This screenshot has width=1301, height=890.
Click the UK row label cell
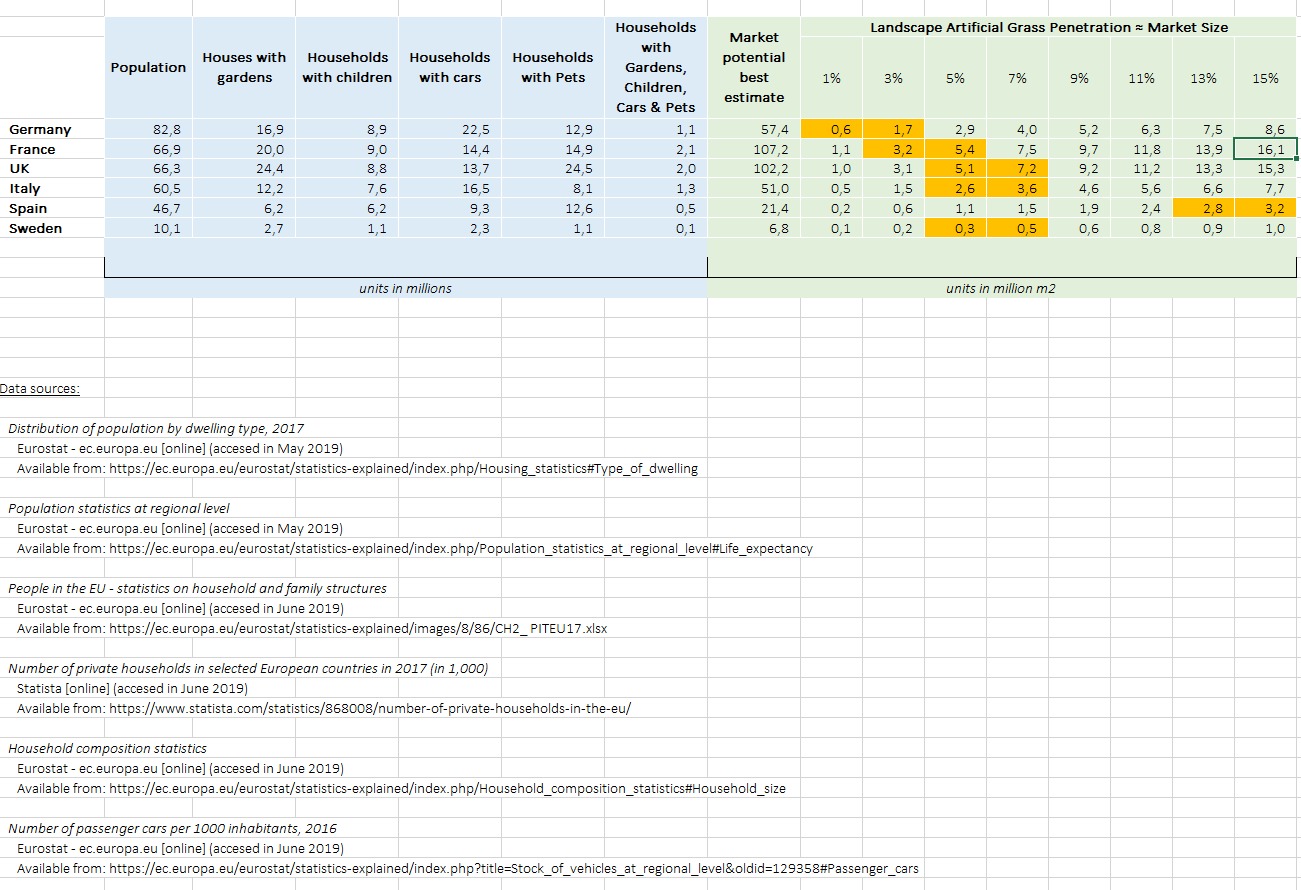point(52,169)
